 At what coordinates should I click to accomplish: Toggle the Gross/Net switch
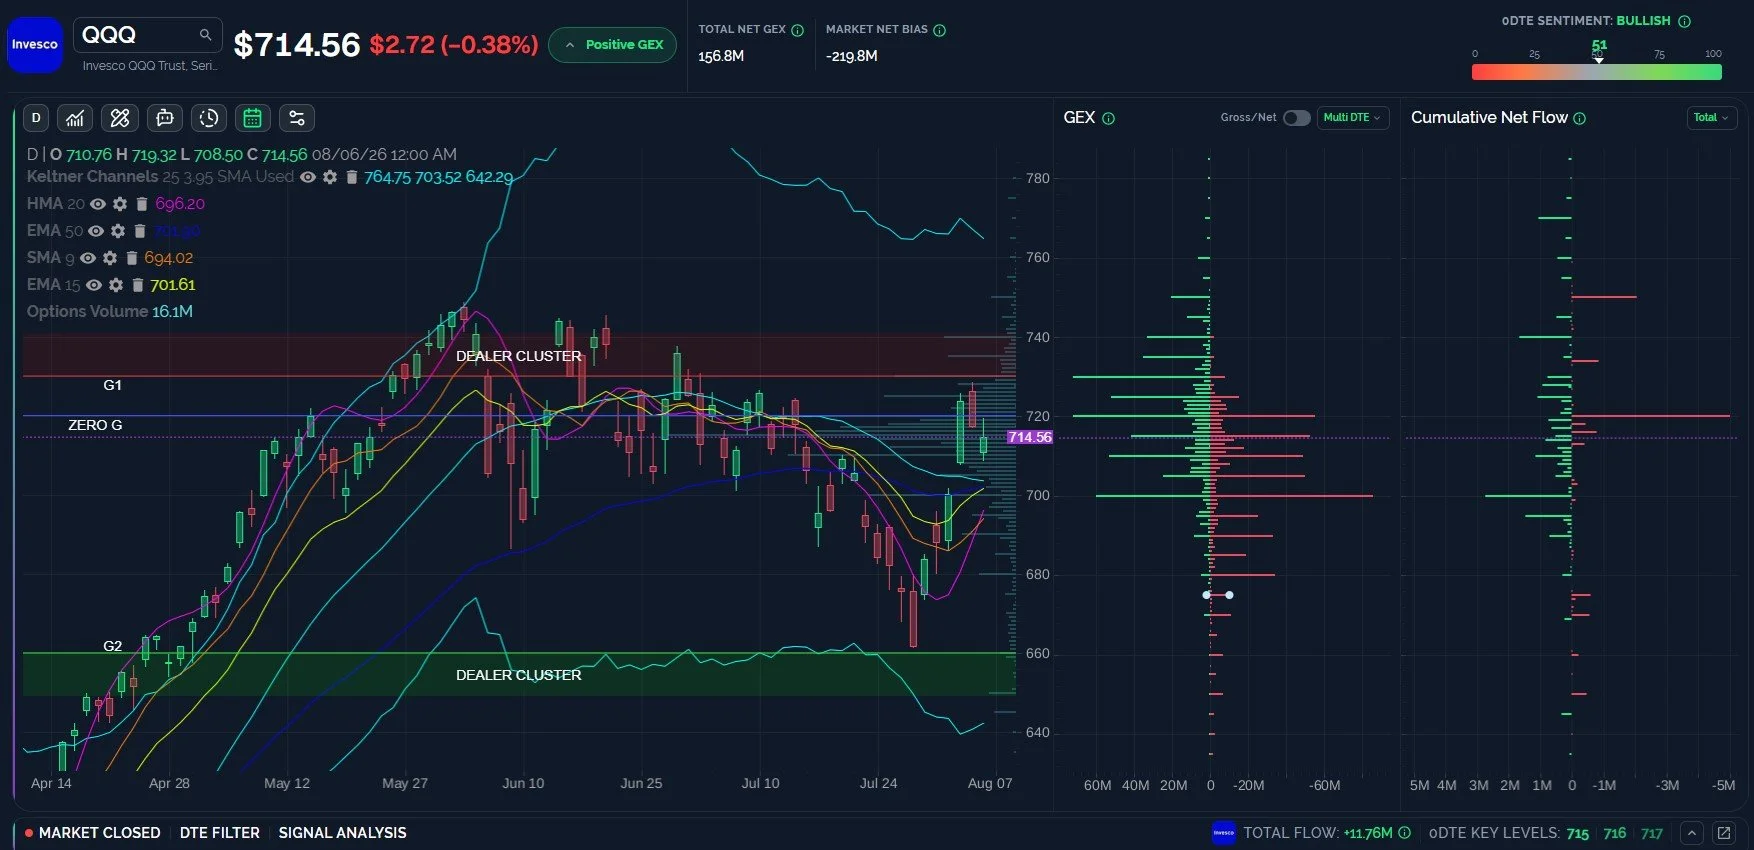(x=1297, y=118)
